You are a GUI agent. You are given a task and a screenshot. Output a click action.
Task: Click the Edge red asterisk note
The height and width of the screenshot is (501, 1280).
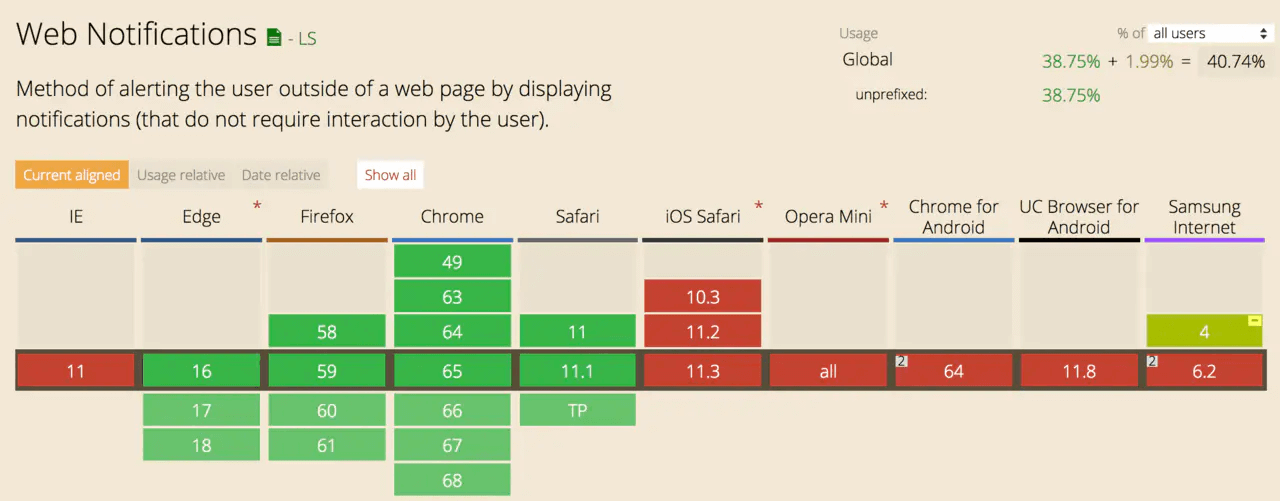point(257,206)
